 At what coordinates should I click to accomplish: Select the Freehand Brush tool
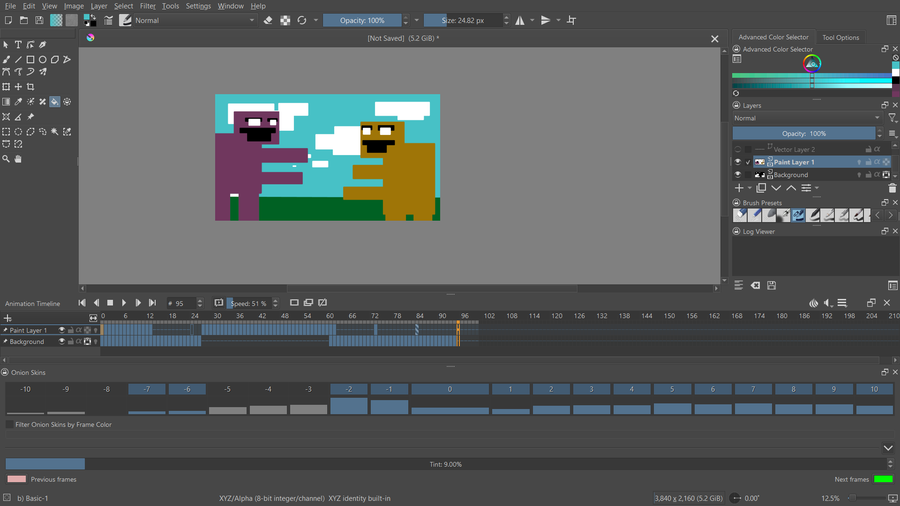(x=6, y=59)
